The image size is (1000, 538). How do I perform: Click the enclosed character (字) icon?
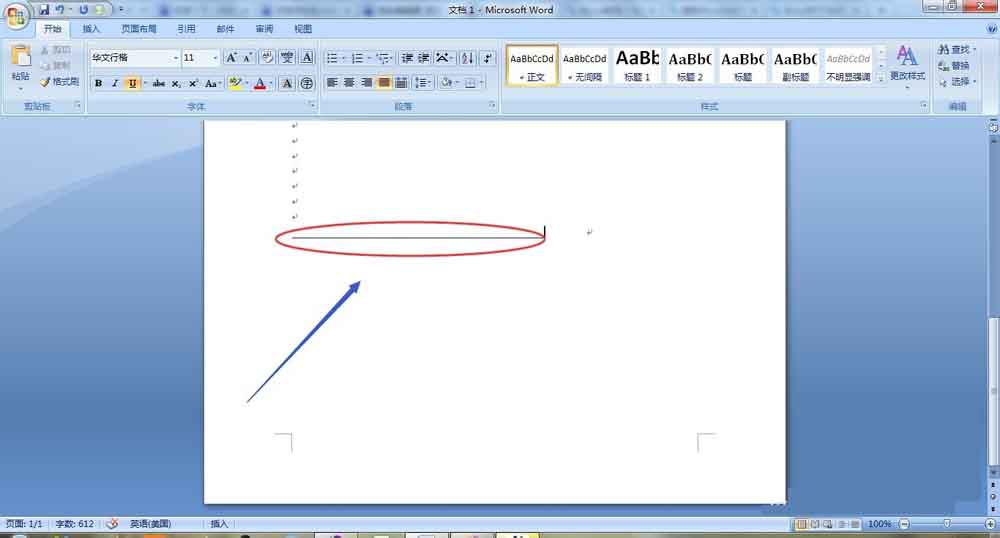(x=307, y=84)
